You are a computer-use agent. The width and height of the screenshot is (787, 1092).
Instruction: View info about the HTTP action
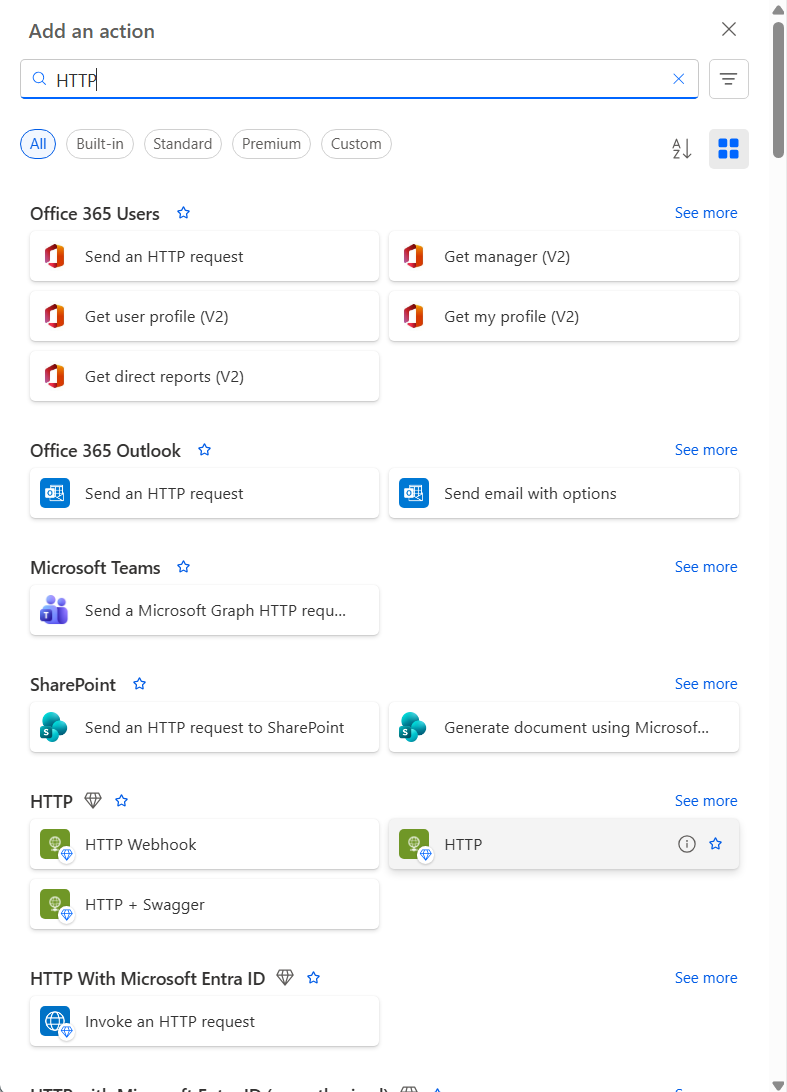687,844
